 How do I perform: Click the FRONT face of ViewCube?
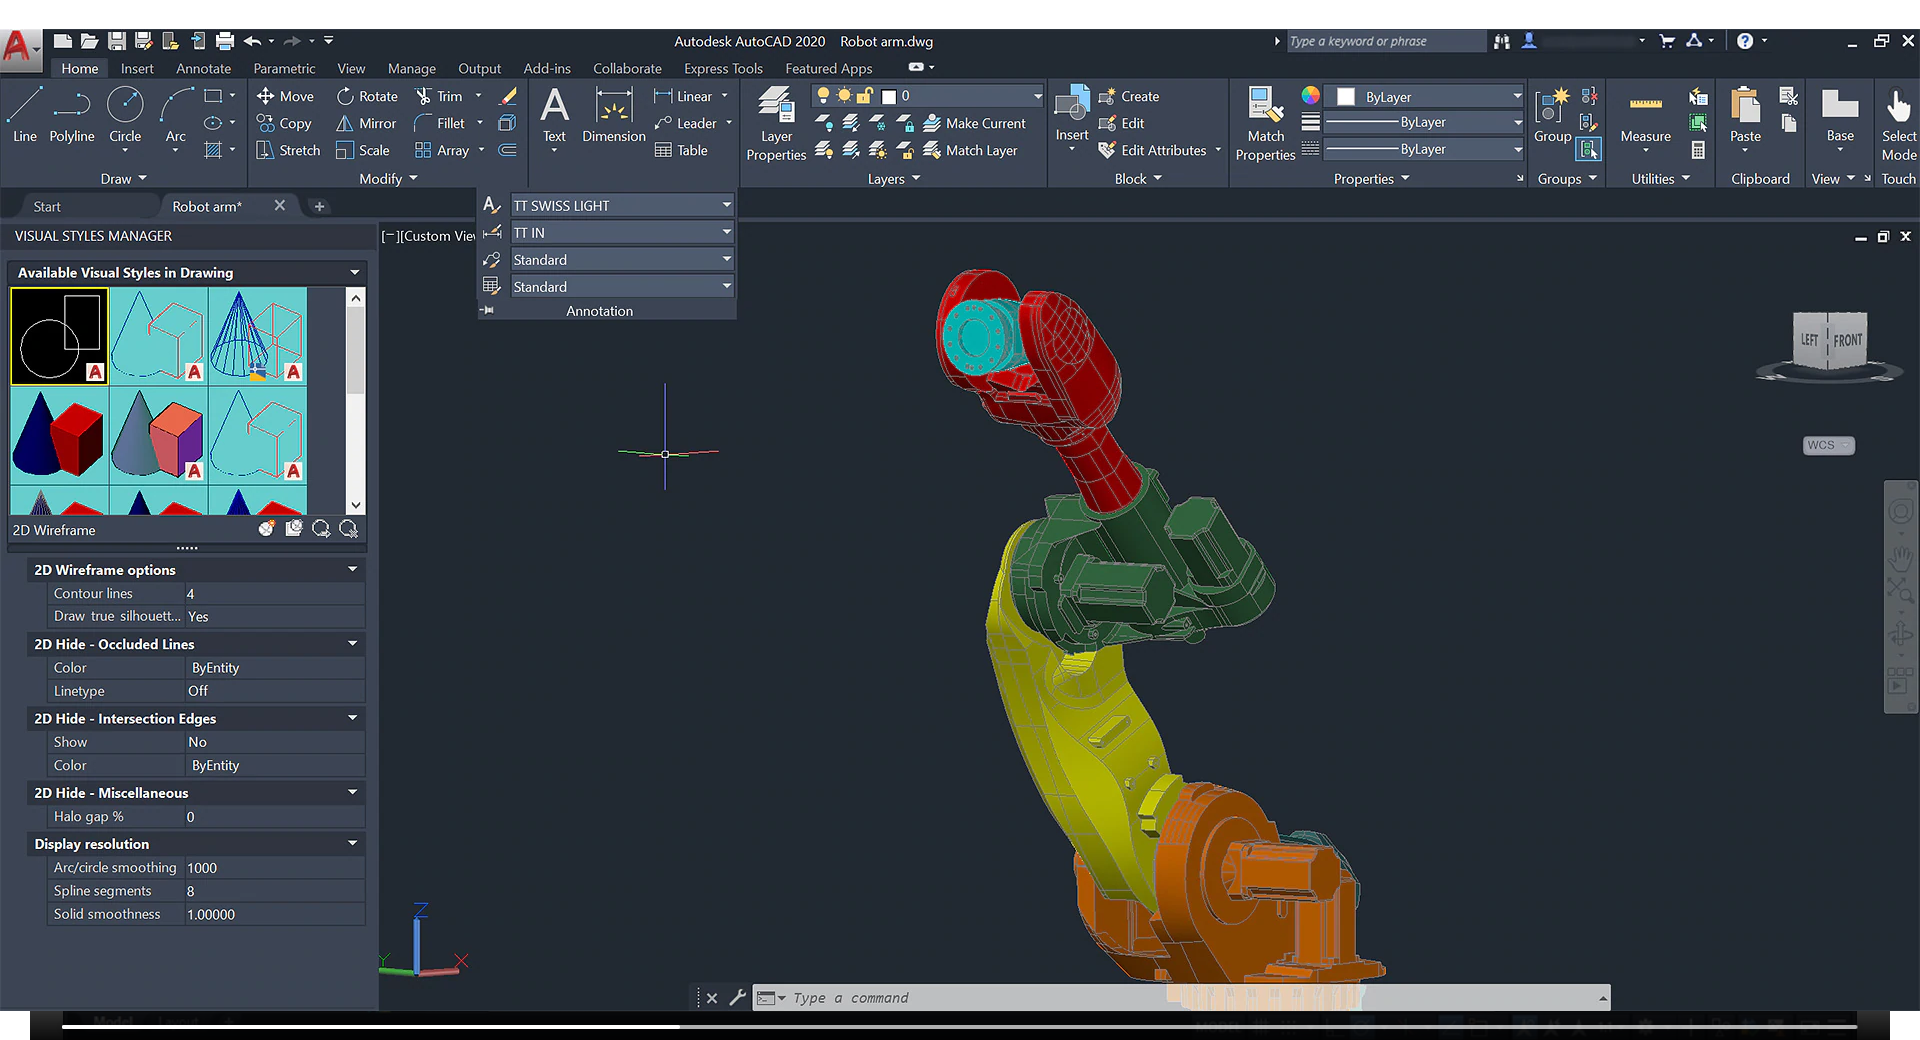point(1847,340)
